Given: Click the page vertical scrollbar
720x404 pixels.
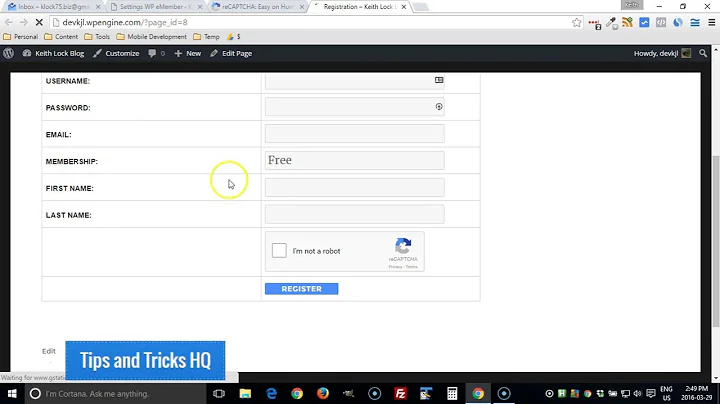Looking at the screenshot, I should click(x=715, y=241).
